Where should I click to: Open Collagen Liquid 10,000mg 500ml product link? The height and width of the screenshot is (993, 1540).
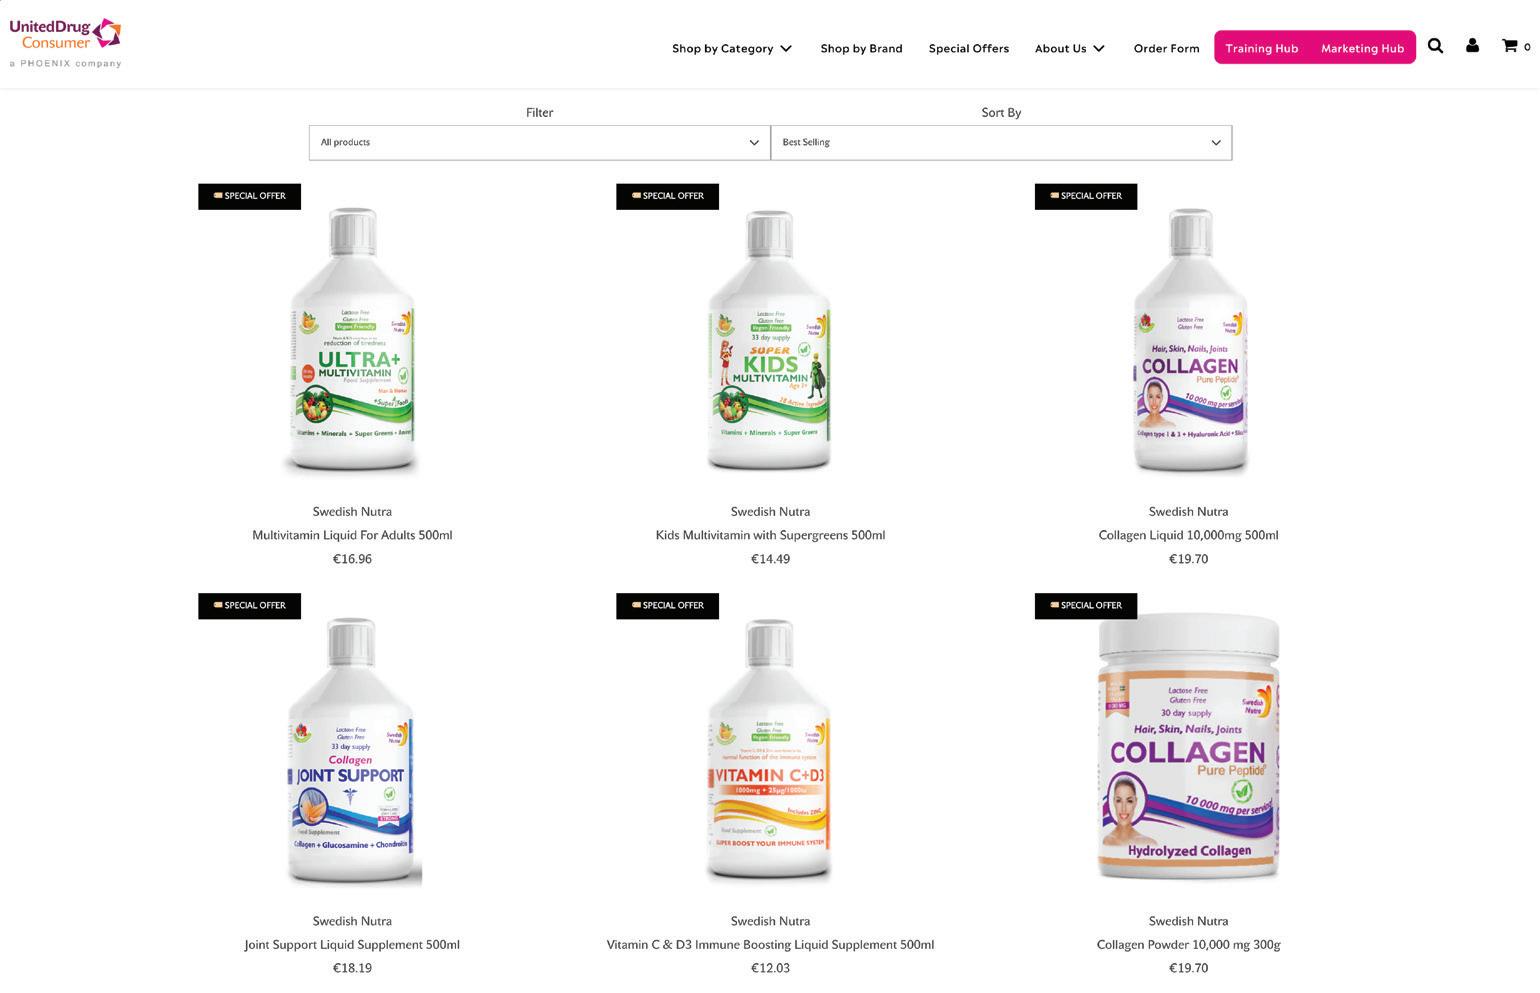click(1188, 535)
